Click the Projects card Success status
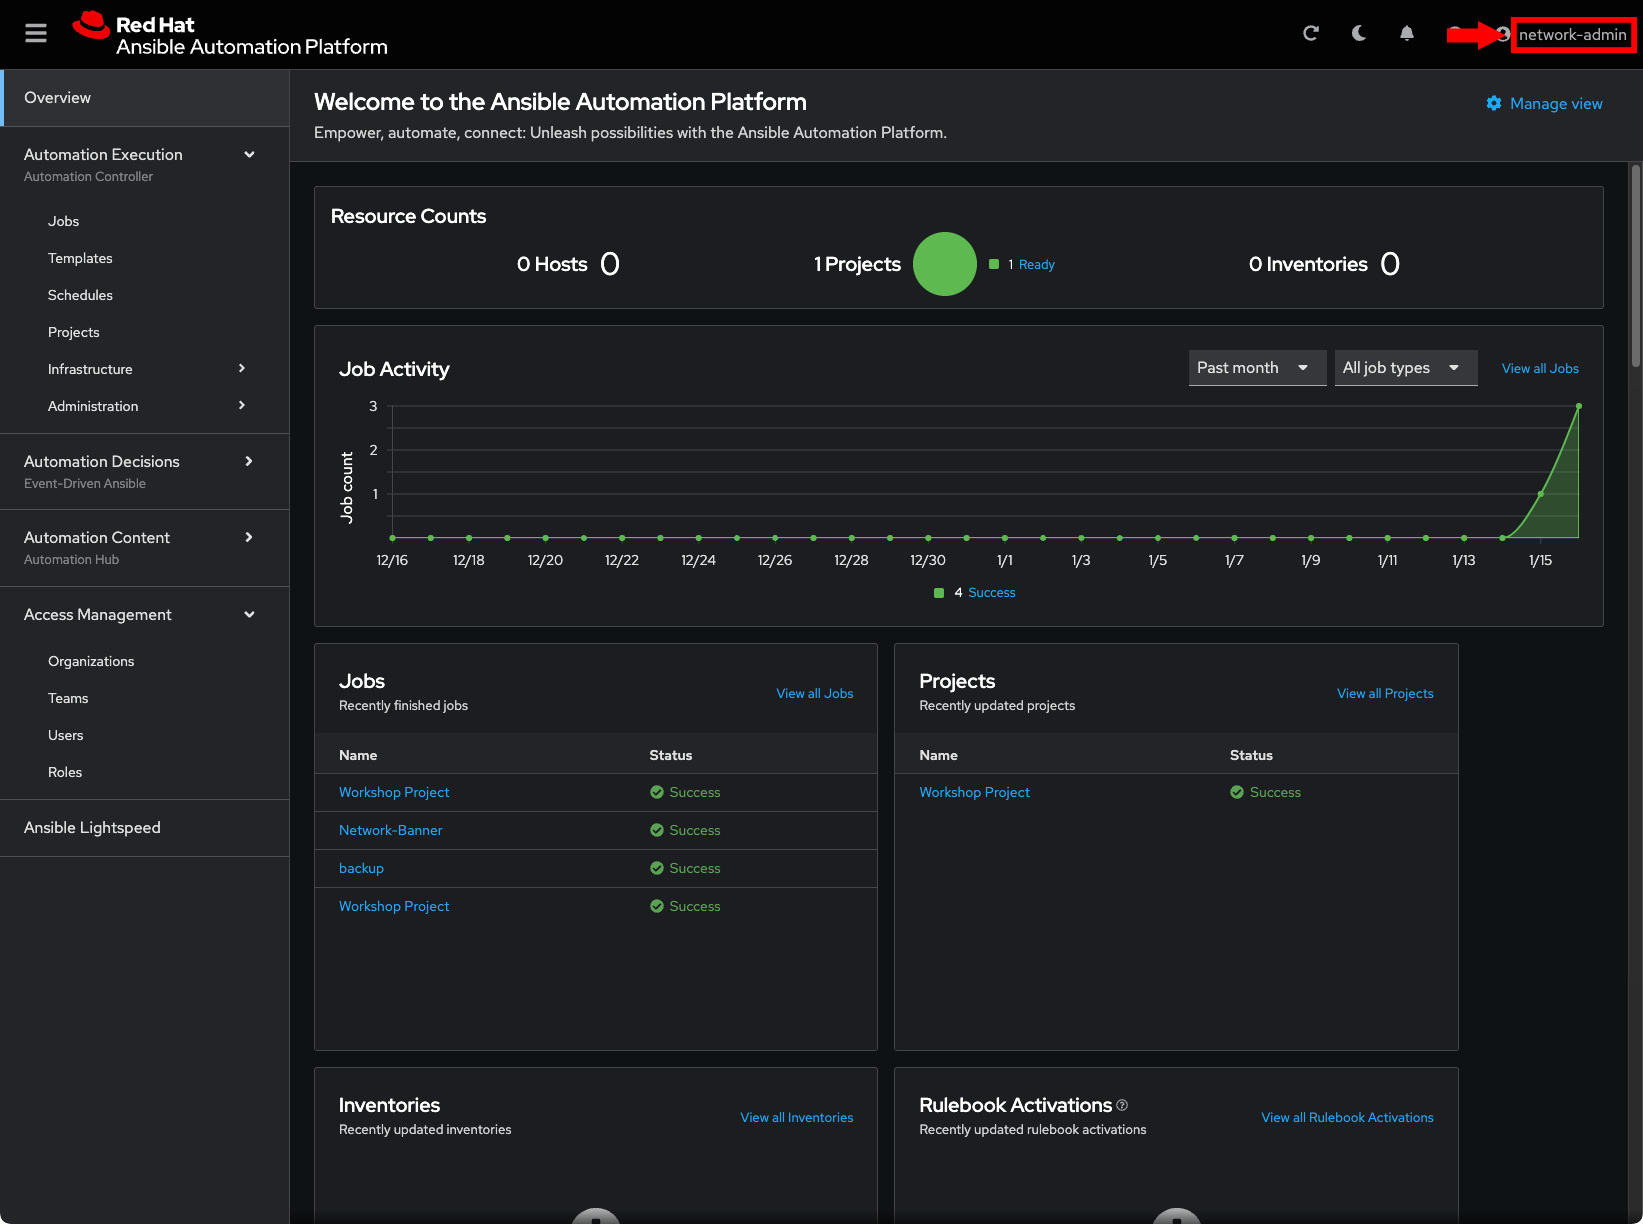Screen dimensions: 1643x1224 click(x=1265, y=792)
